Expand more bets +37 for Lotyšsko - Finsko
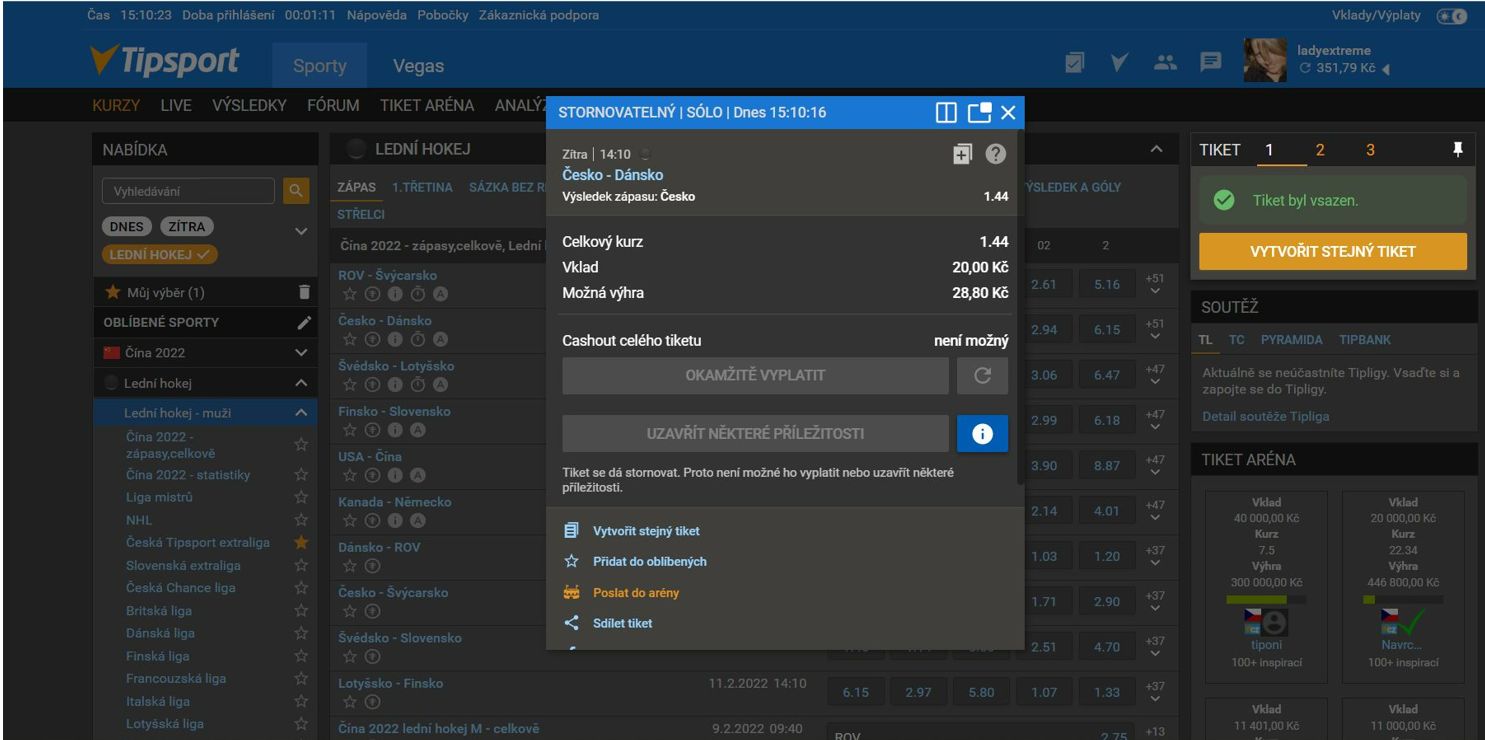Viewport: 1485px width, 740px height. pyautogui.click(x=1155, y=691)
